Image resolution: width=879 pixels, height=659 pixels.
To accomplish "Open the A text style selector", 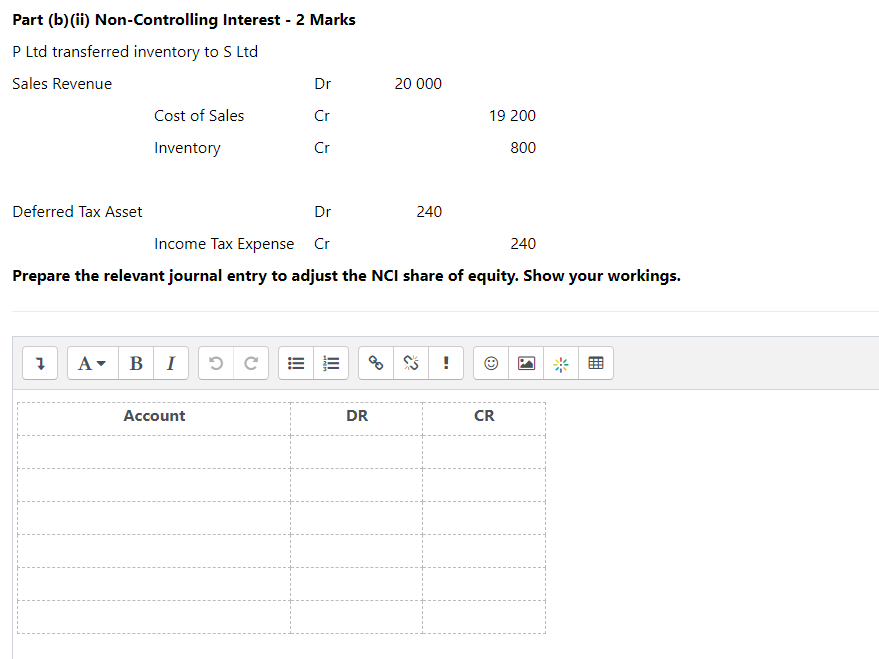I will point(85,363).
